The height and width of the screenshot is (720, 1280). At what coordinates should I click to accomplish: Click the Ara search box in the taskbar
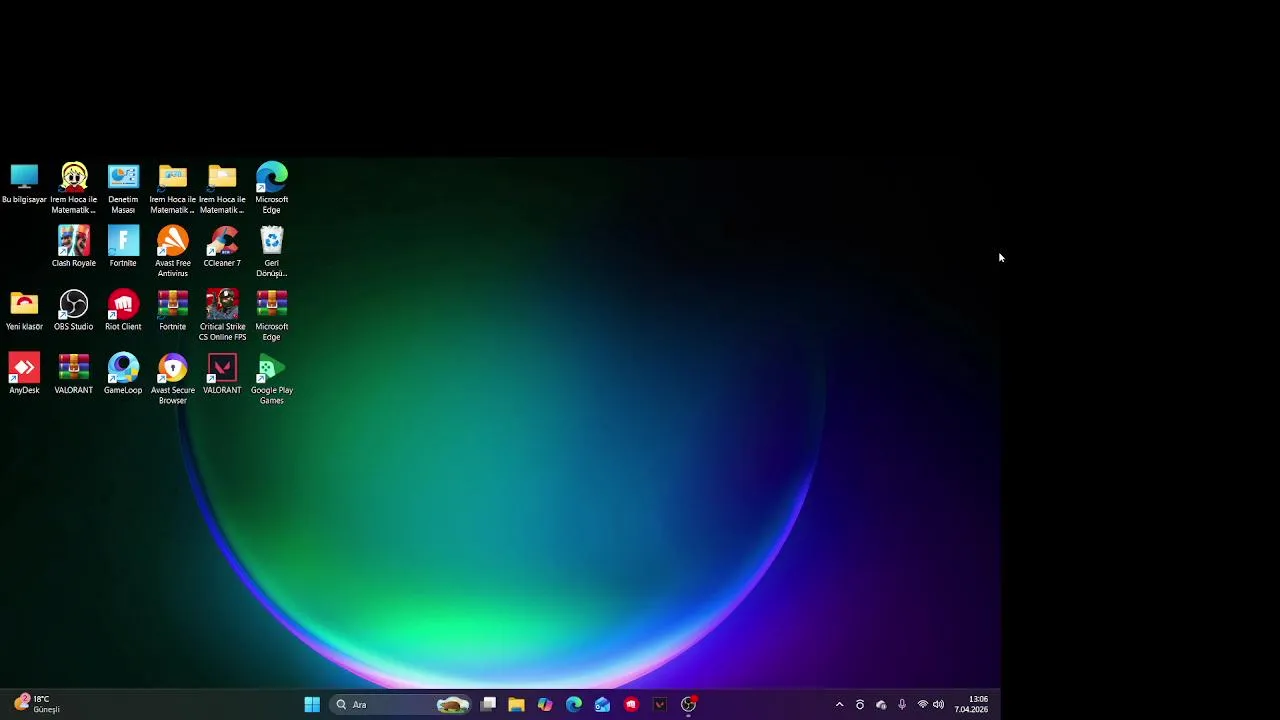(401, 705)
